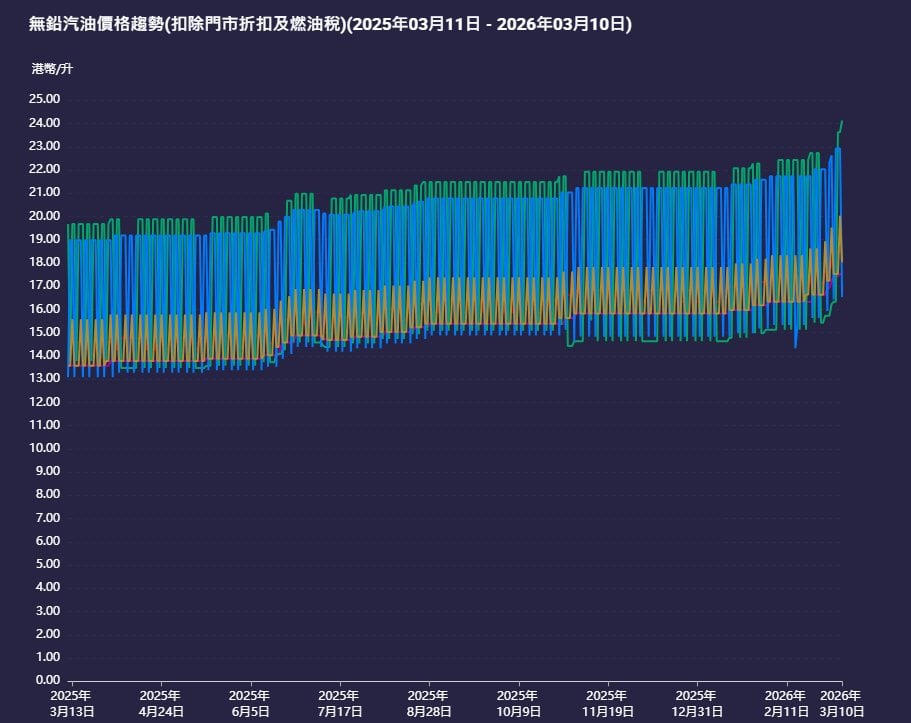Image resolution: width=911 pixels, height=723 pixels.
Task: Click the 2025年 6月5日 x-axis label
Action: click(249, 703)
